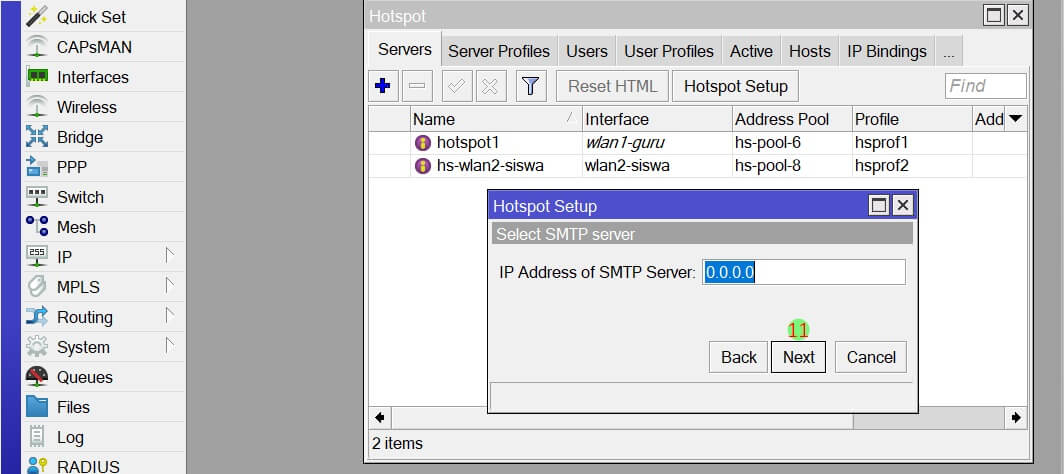Expand the Routing submenu
1064x474 pixels.
point(100,317)
